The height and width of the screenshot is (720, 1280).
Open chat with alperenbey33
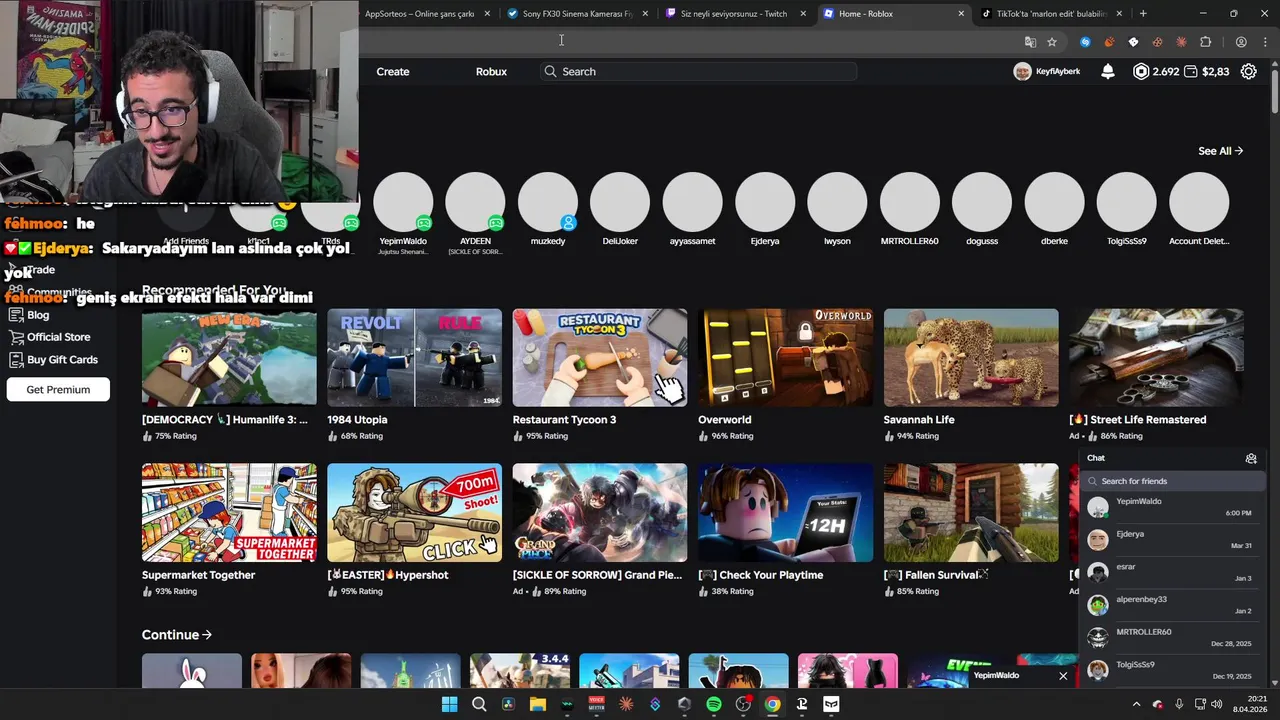1172,605
